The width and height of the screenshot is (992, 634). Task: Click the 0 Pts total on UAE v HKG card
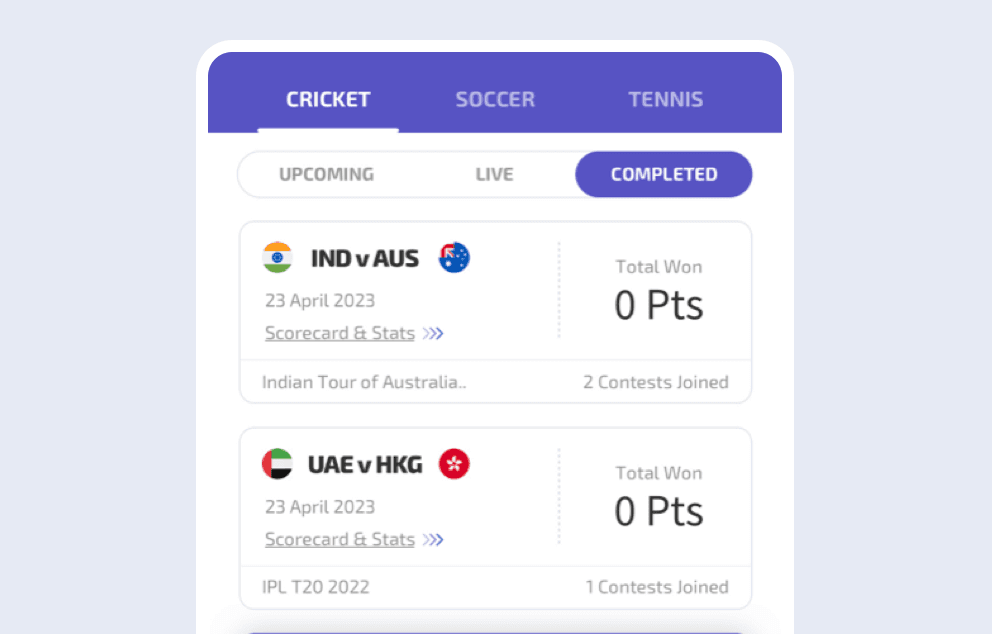pyautogui.click(x=658, y=510)
